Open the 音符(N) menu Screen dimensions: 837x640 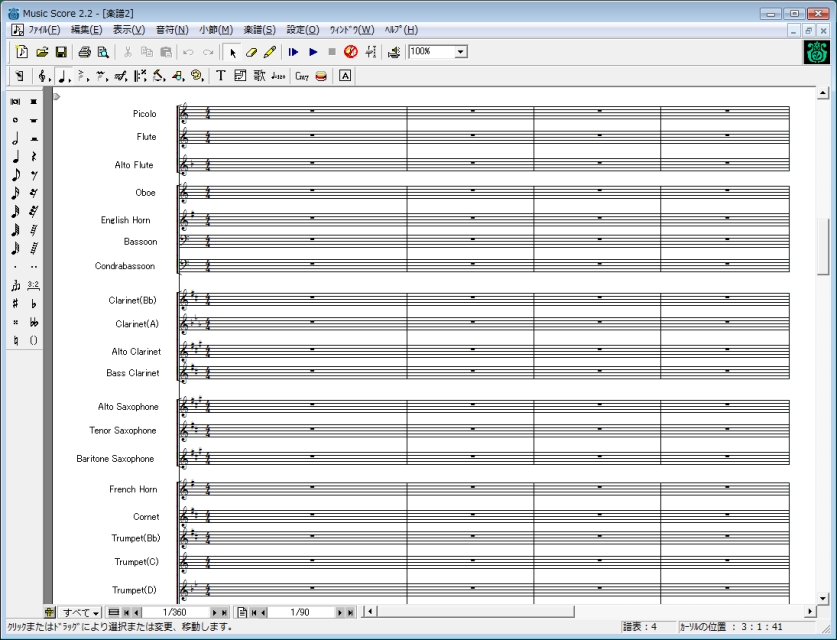coord(172,30)
